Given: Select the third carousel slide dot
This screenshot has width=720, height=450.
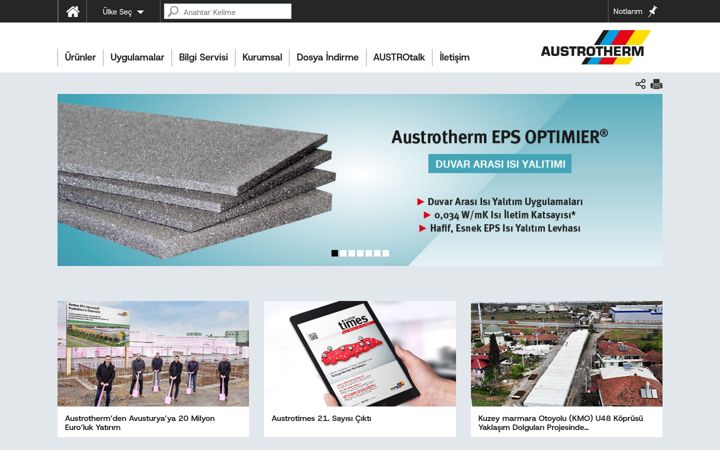Looking at the screenshot, I should click(x=352, y=253).
